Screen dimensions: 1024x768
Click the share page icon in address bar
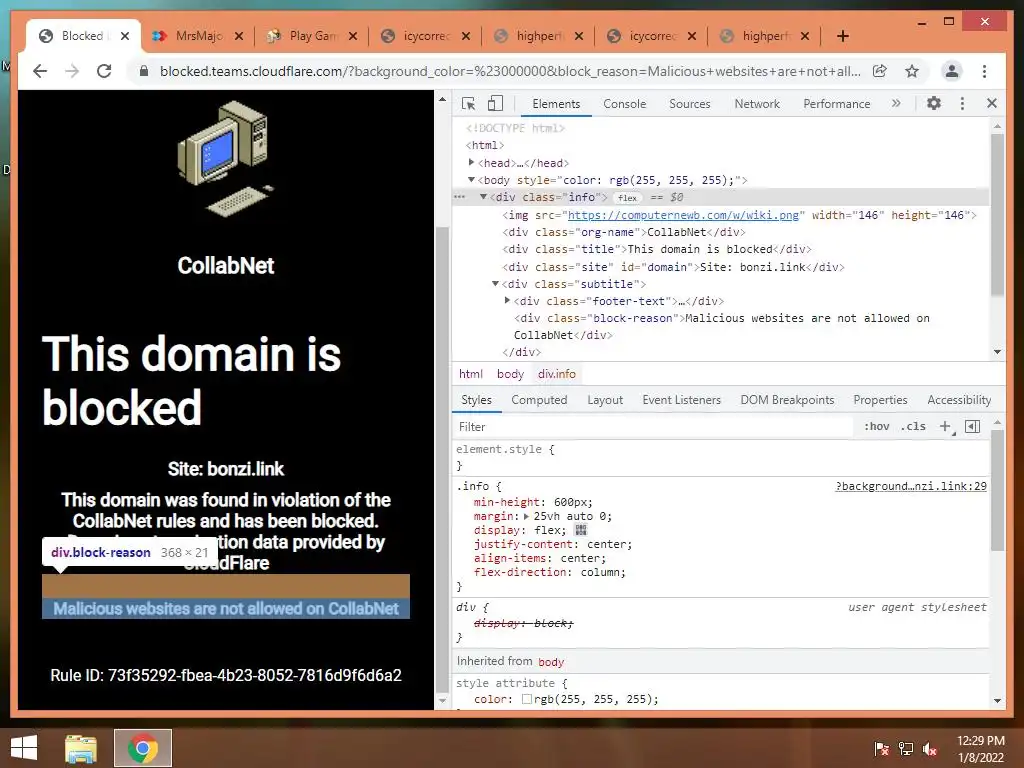point(880,71)
